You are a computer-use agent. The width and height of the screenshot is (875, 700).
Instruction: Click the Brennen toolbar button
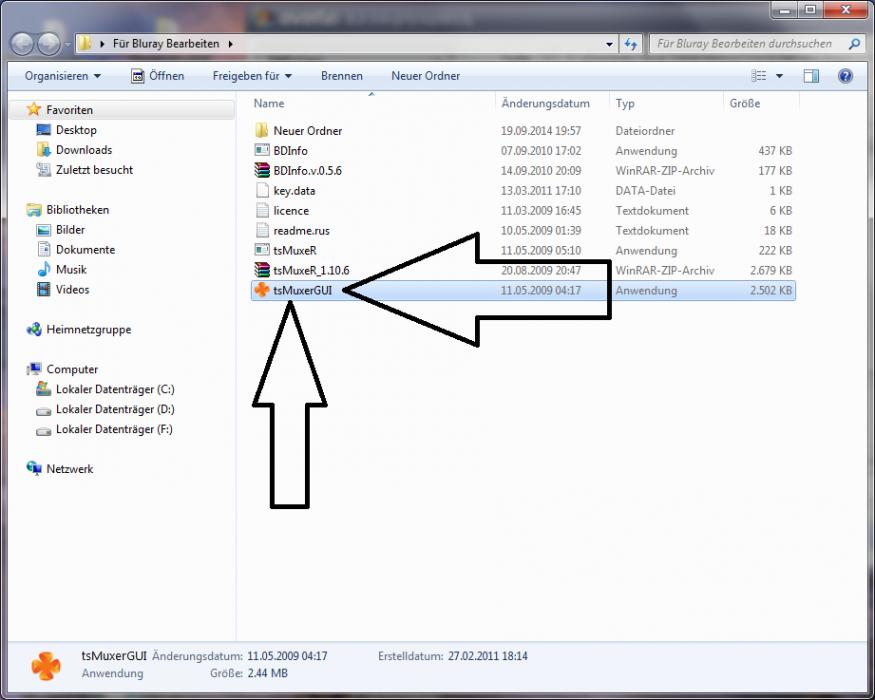point(342,76)
